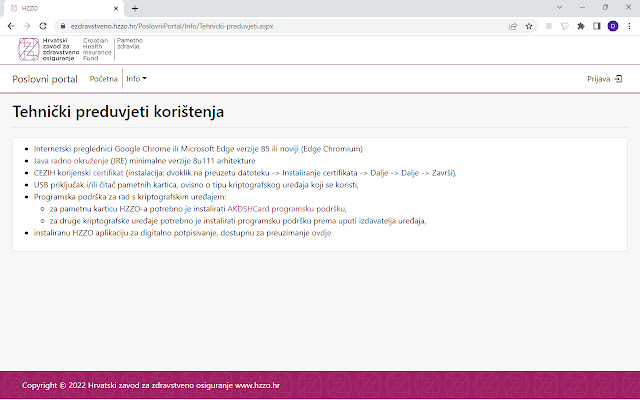This screenshot has width=640, height=400.
Task: Click the Programska podrška list item text
Action: click(130, 197)
